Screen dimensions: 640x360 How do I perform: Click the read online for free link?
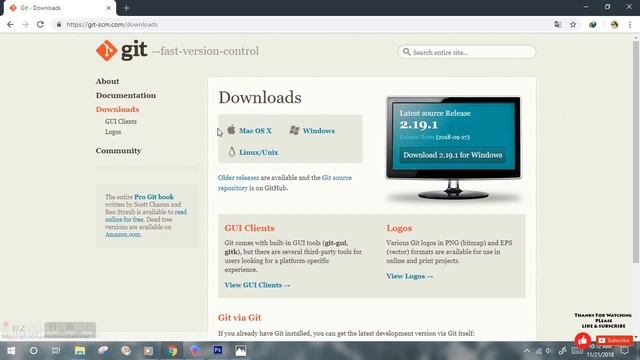[146, 216]
